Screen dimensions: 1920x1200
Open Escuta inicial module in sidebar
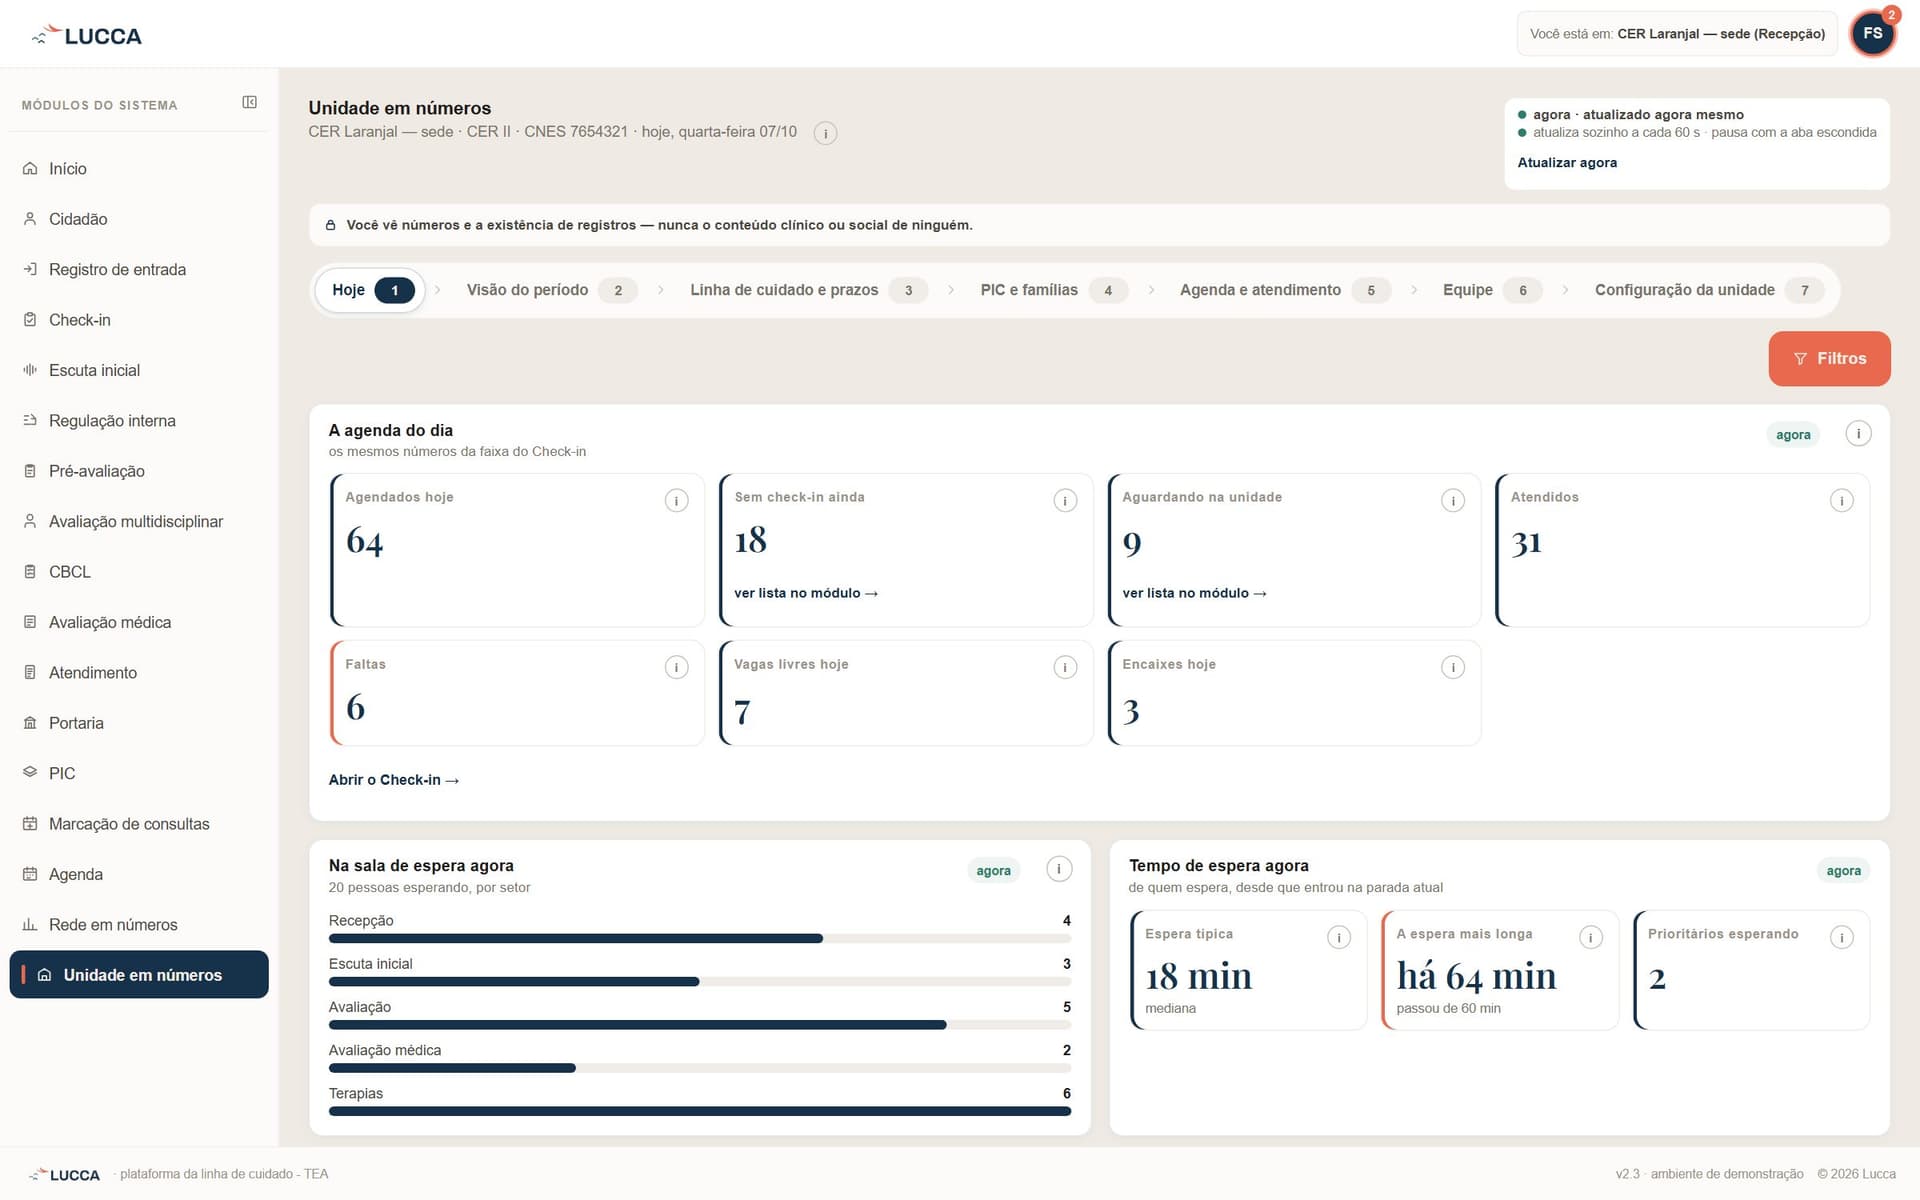(139, 370)
